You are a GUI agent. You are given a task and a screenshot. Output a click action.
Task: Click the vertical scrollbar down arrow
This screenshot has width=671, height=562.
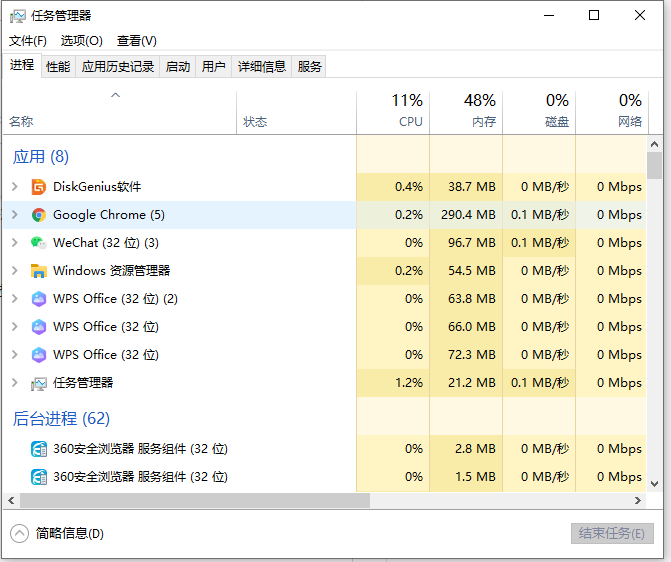pos(655,484)
